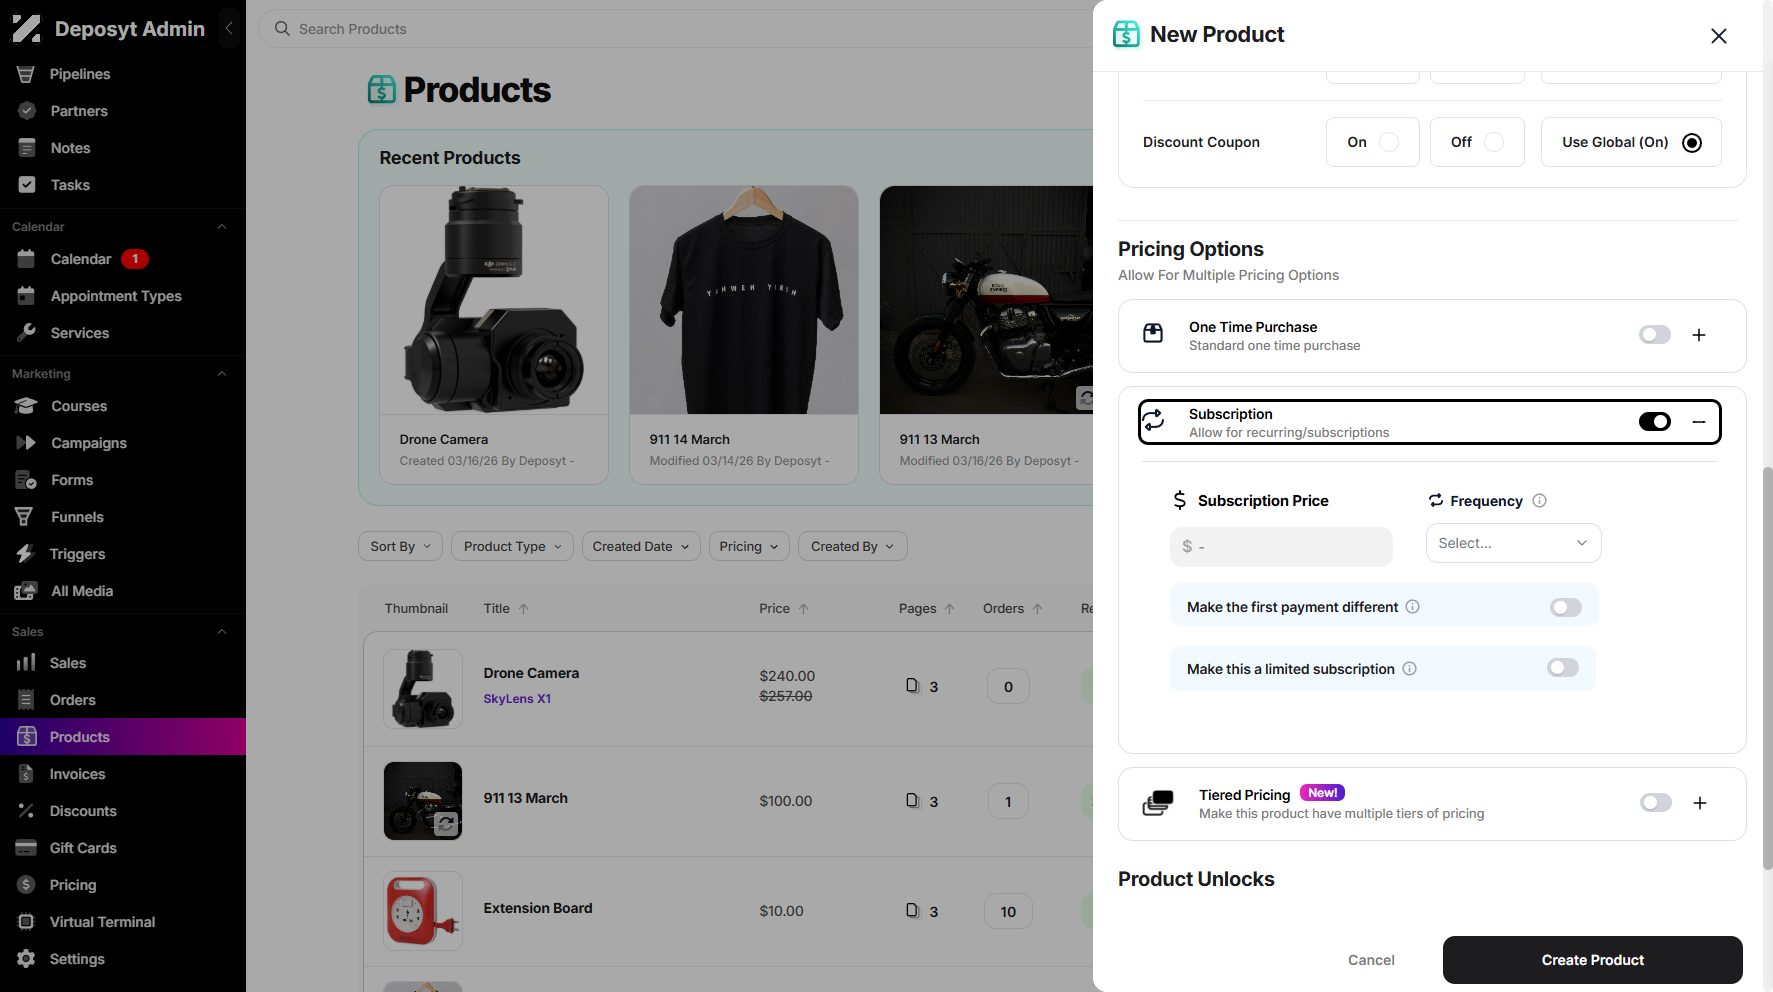Click info icon beside limited subscription
The width and height of the screenshot is (1773, 992).
(1410, 669)
